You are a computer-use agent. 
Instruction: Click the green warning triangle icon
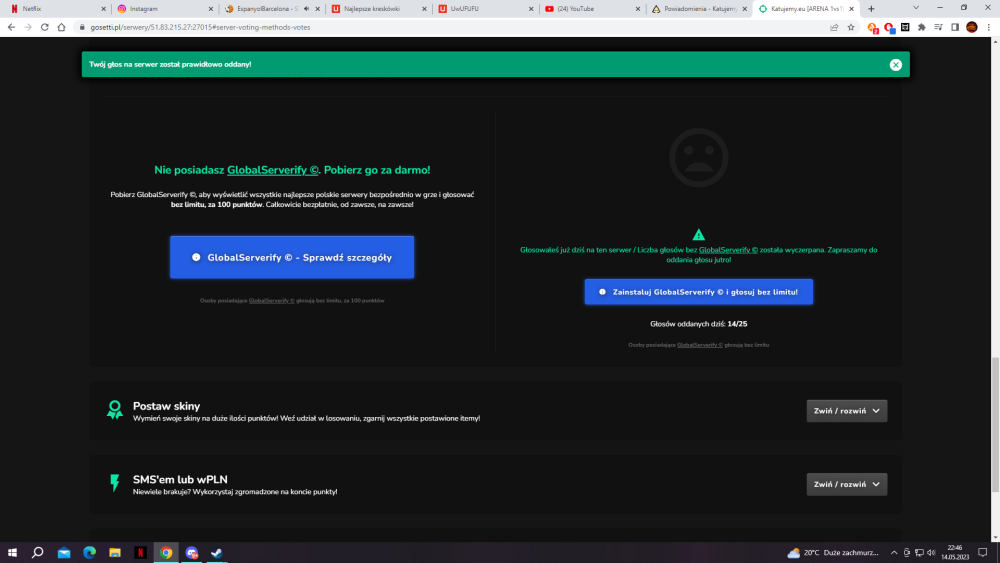pyautogui.click(x=698, y=235)
